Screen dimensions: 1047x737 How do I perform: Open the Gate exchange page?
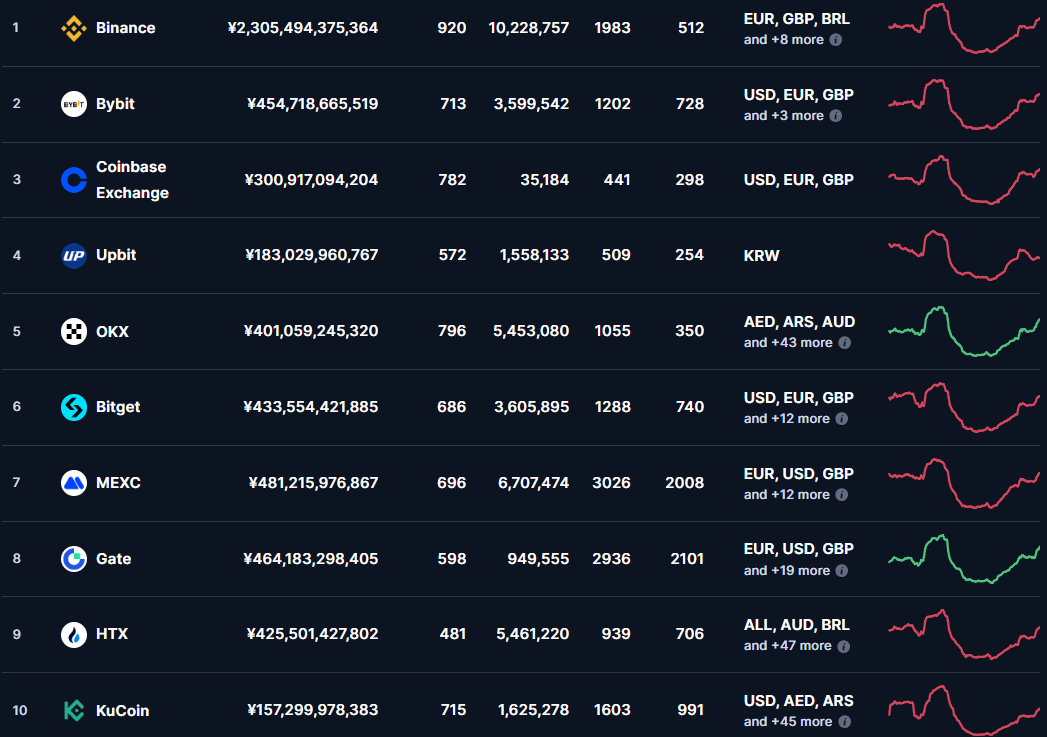(x=114, y=559)
